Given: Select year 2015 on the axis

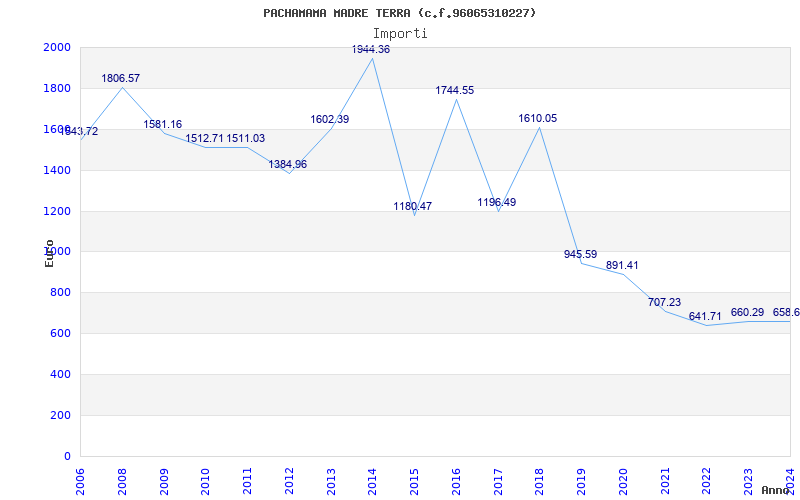Looking at the screenshot, I should [x=414, y=481].
